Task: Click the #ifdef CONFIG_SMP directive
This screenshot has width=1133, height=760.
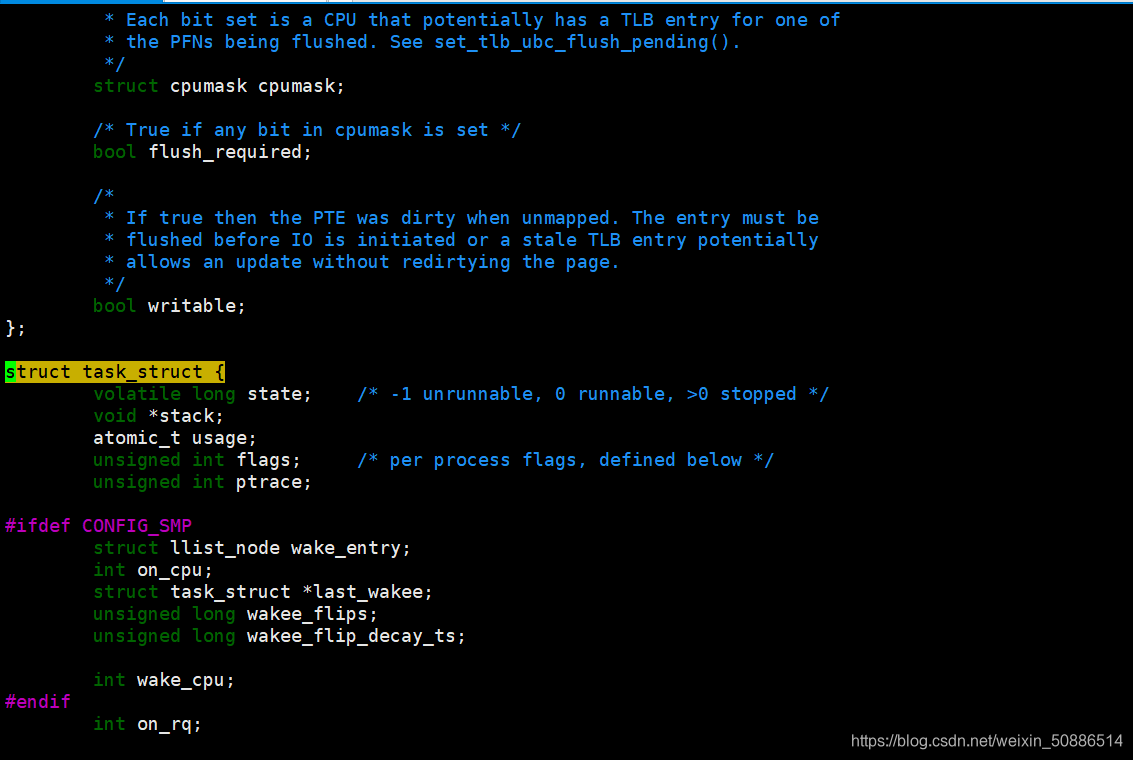Action: (99, 526)
